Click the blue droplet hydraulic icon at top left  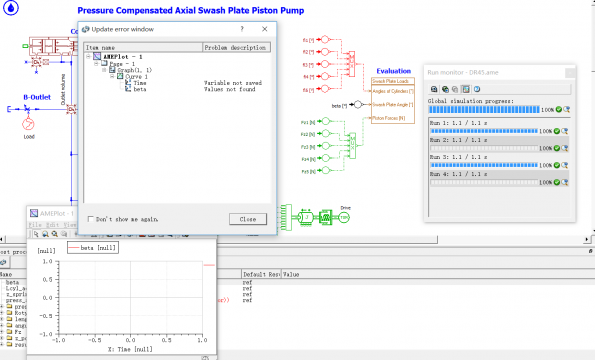click(x=11, y=8)
